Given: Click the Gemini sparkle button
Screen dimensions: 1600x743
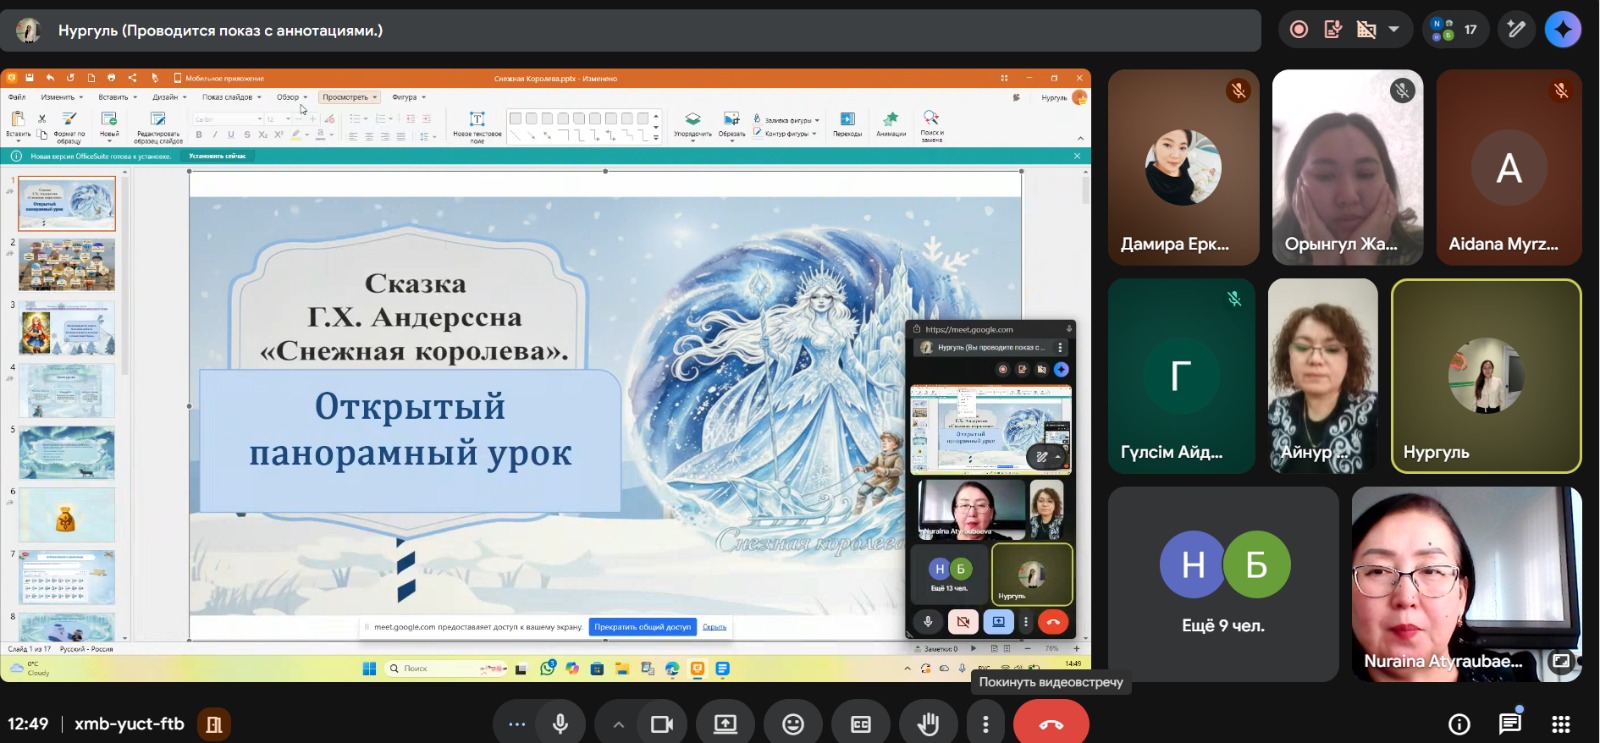Looking at the screenshot, I should click(x=1562, y=30).
